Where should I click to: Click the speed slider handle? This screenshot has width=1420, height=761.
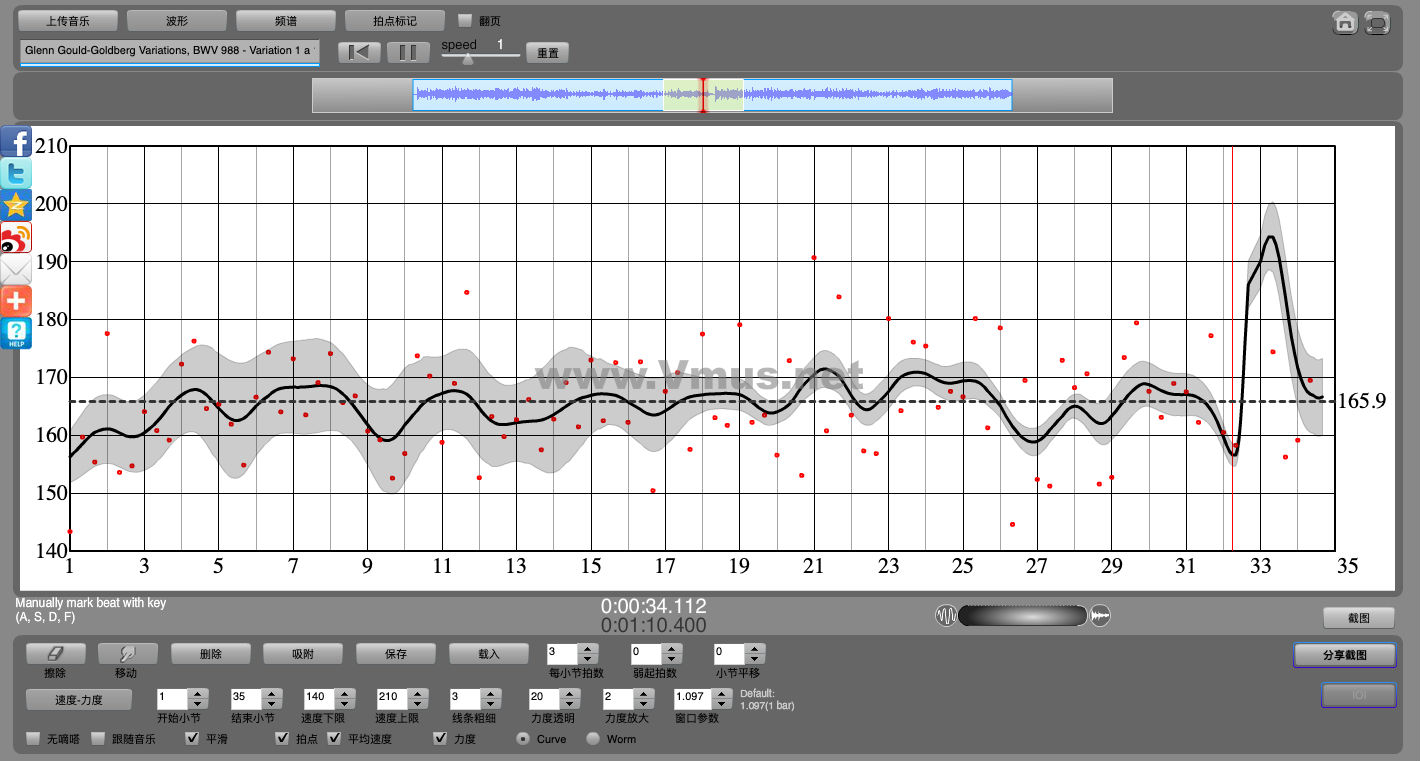[467, 58]
